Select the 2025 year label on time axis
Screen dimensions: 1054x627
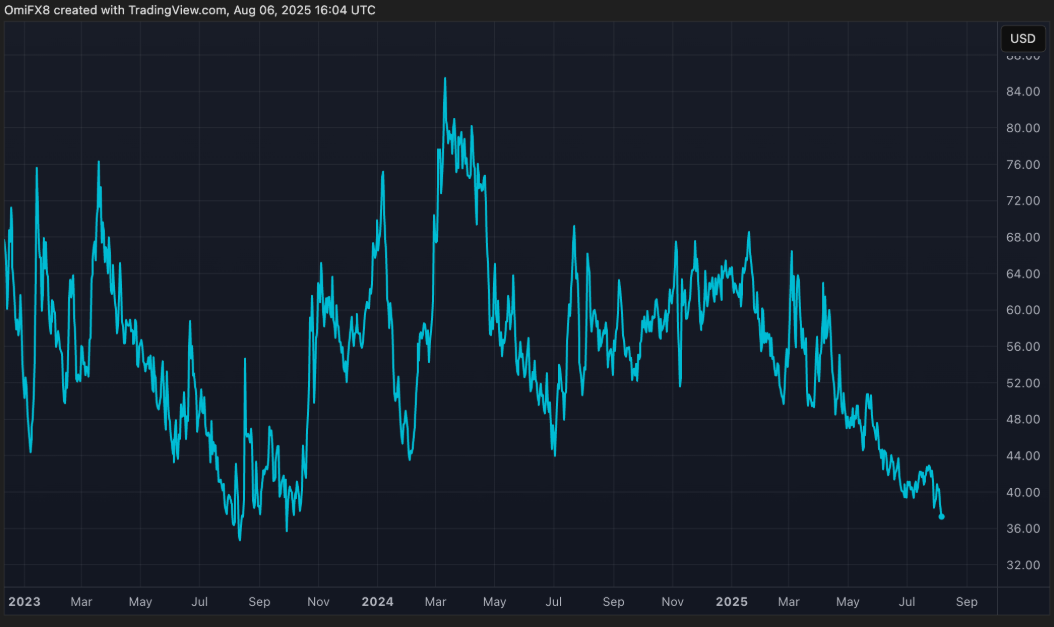[732, 602]
